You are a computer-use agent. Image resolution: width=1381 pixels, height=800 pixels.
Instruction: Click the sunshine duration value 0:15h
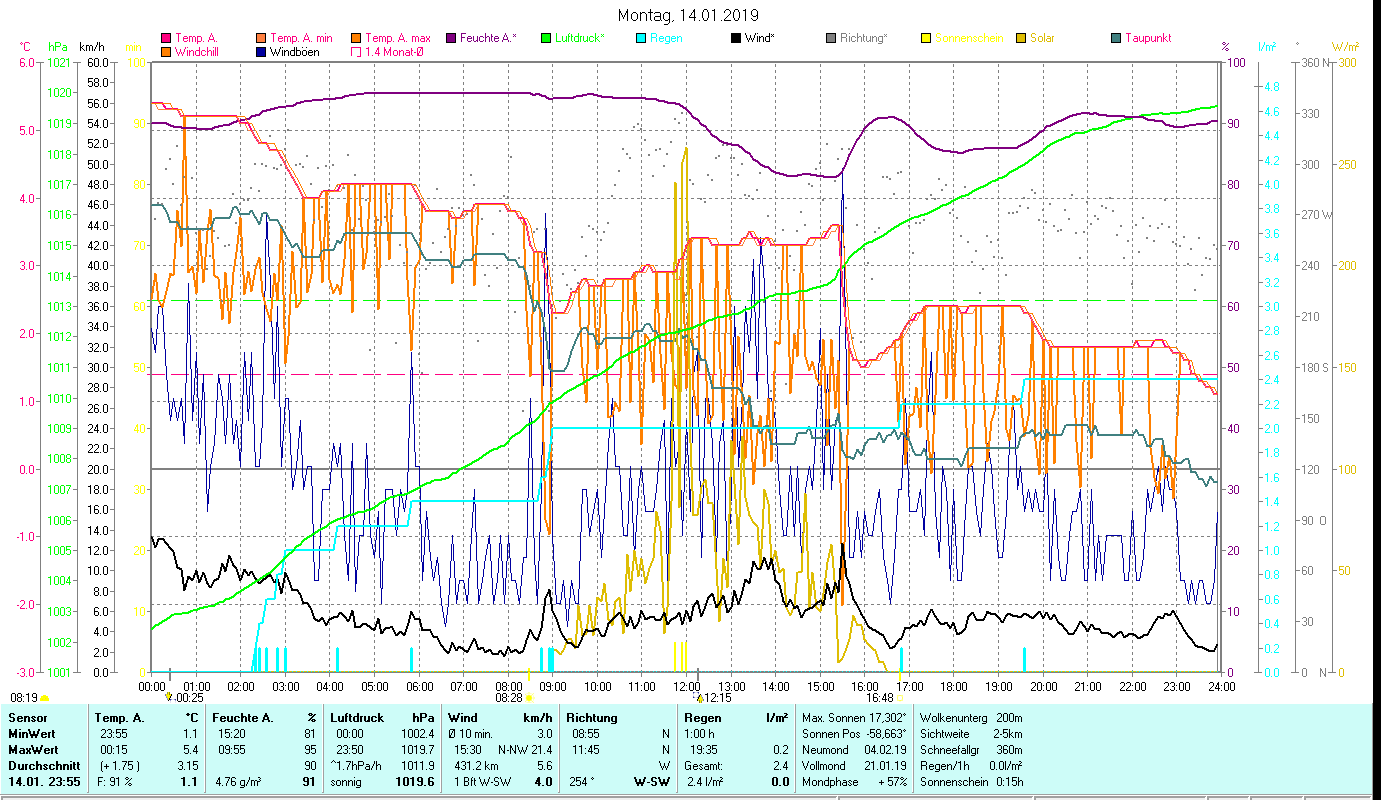pos(1009,782)
